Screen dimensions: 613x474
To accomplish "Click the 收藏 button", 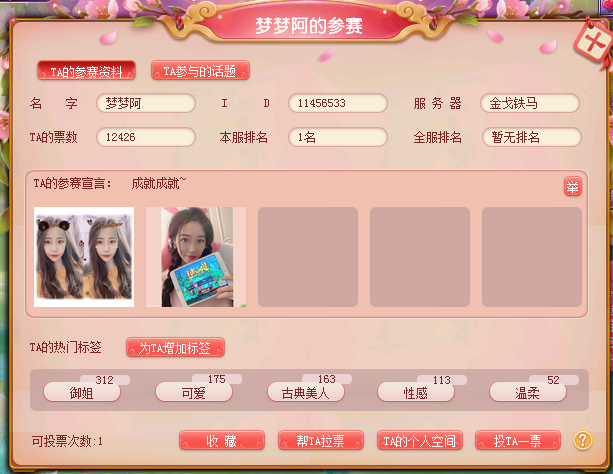I will coord(222,441).
